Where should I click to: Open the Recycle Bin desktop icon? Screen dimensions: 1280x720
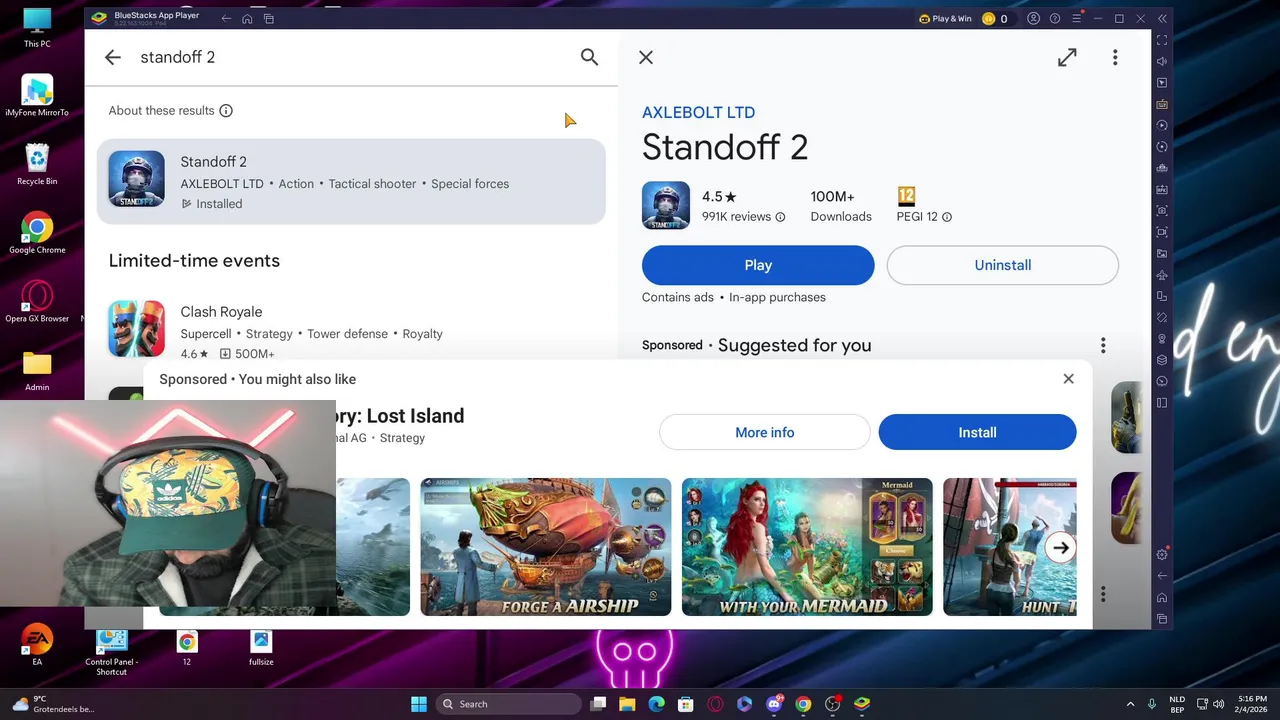(37, 165)
